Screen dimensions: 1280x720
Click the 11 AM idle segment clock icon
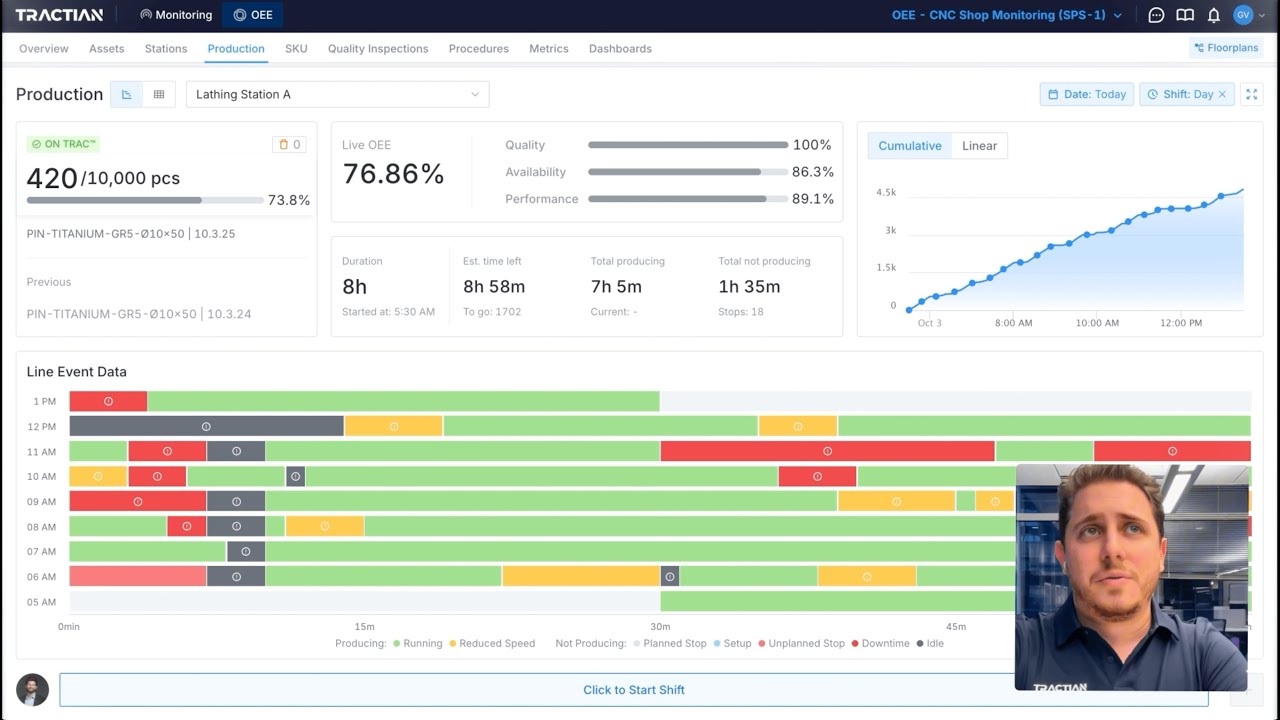pyautogui.click(x=236, y=451)
